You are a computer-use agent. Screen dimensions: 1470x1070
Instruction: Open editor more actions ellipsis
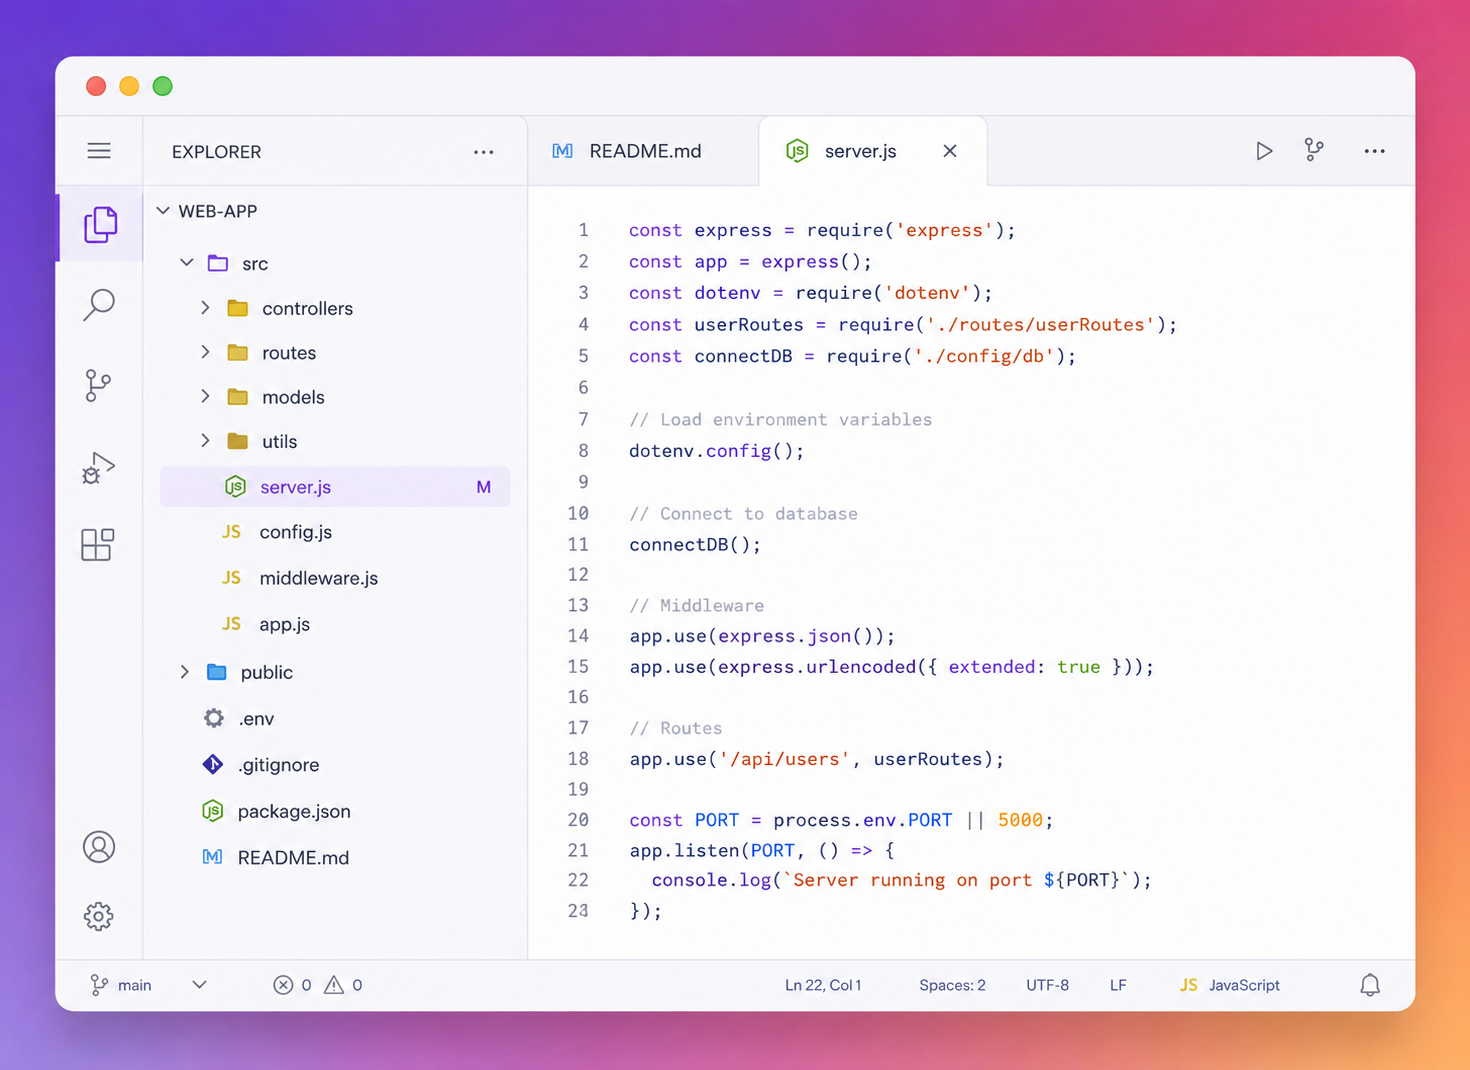pos(1375,151)
